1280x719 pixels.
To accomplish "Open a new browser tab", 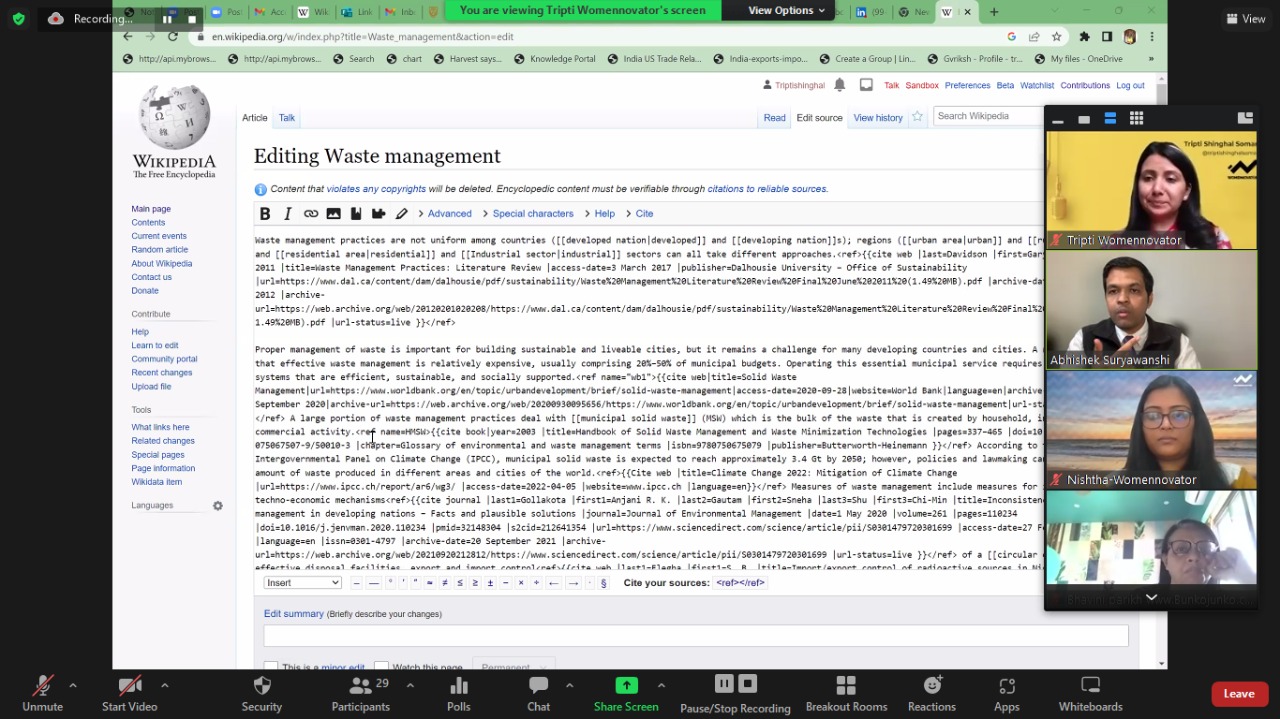I will [x=994, y=12].
